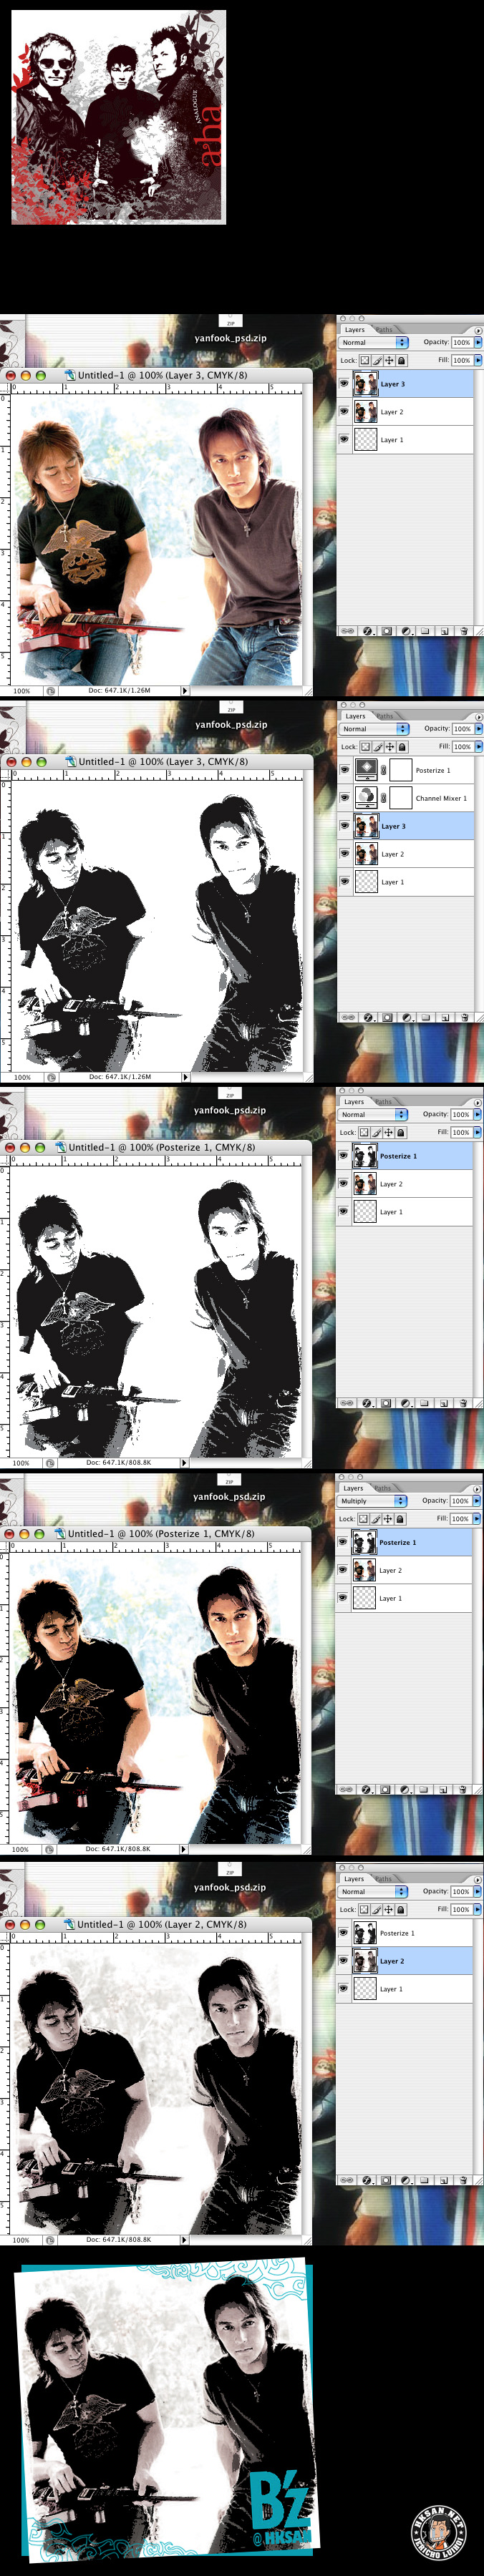Open panel options menu arrow in Channel Mixer panel

coord(479,718)
